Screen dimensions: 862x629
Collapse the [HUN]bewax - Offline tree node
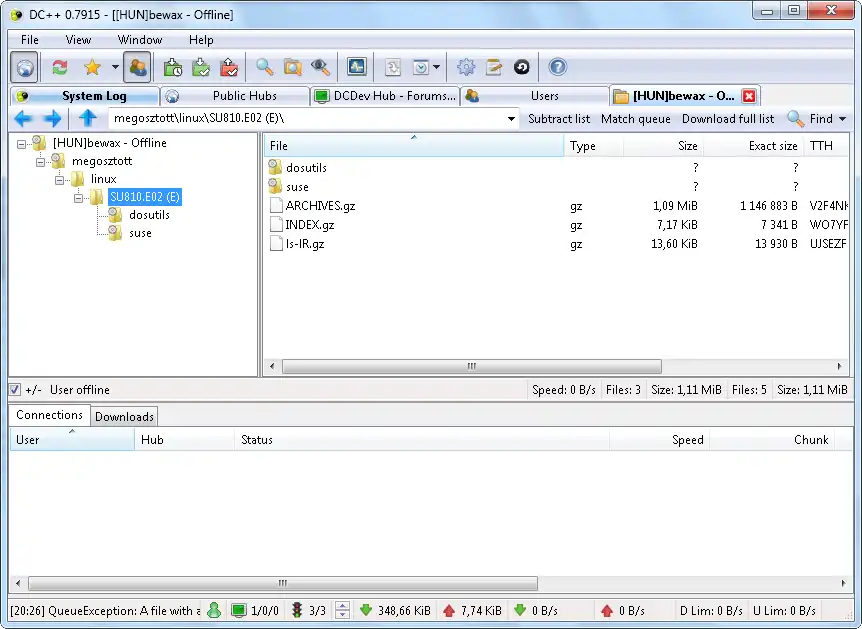21,144
